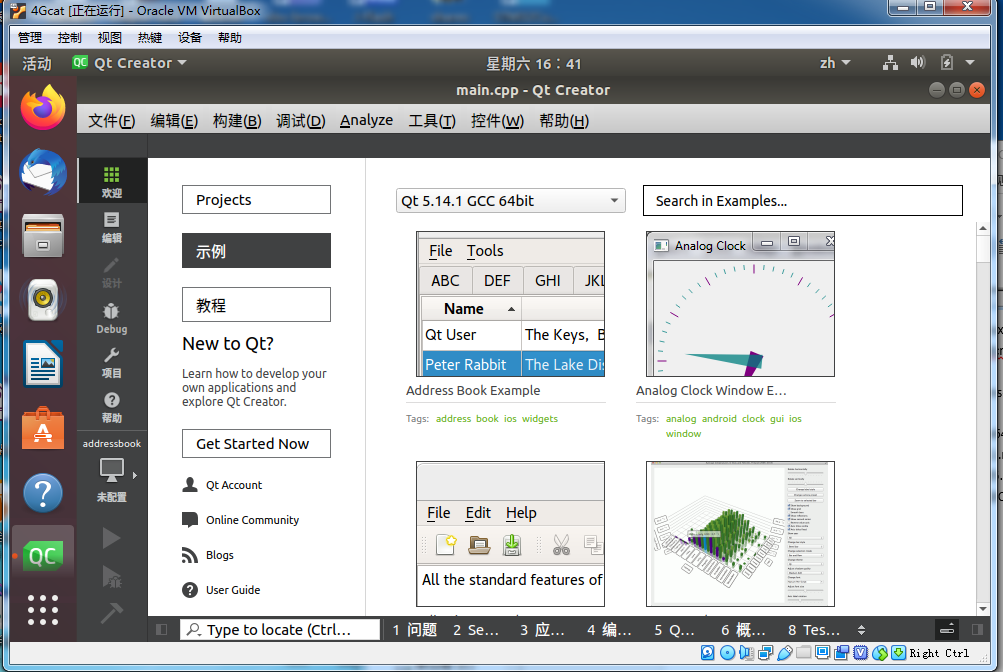The image size is (1003, 672).
Task: Open the 项目 (Projects) mode with wrench icon
Action: 111,363
